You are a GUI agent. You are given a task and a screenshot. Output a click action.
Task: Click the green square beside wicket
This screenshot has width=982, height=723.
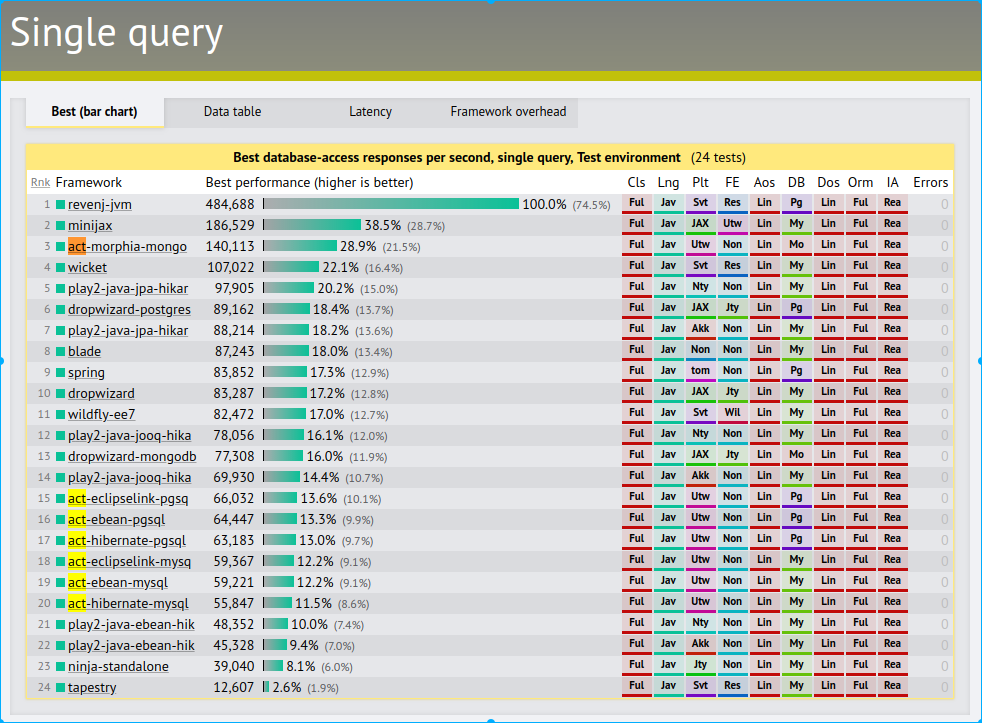click(x=61, y=268)
